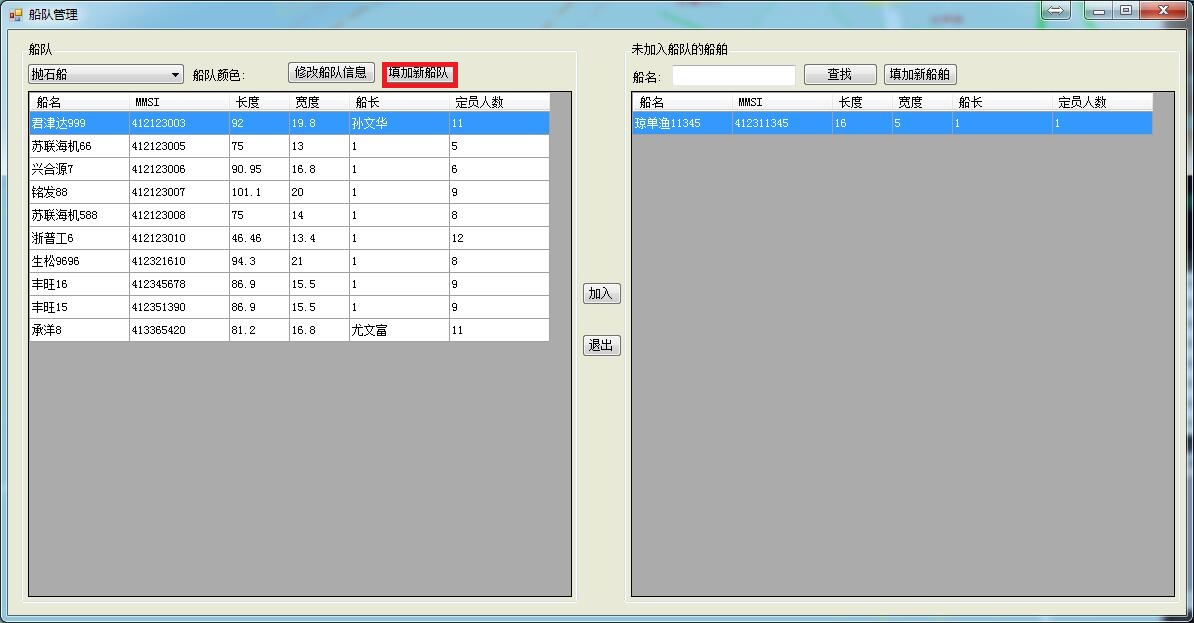Click the 退出 button
Screen dimensions: 1194x623
[x=601, y=346]
